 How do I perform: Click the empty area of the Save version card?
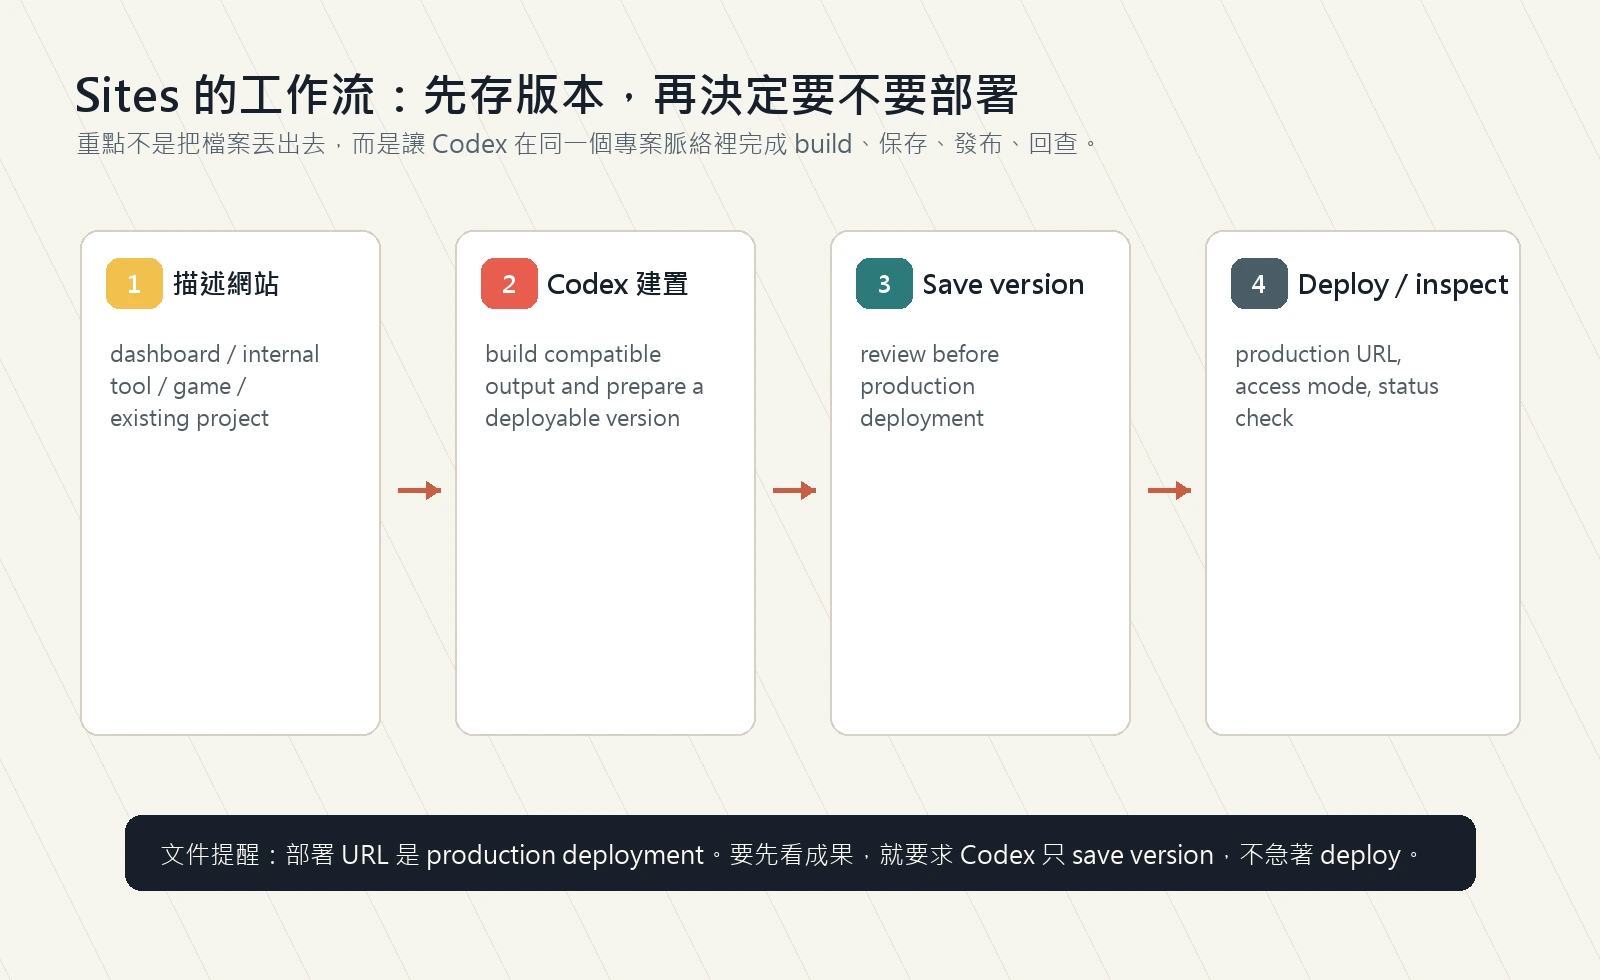[980, 590]
